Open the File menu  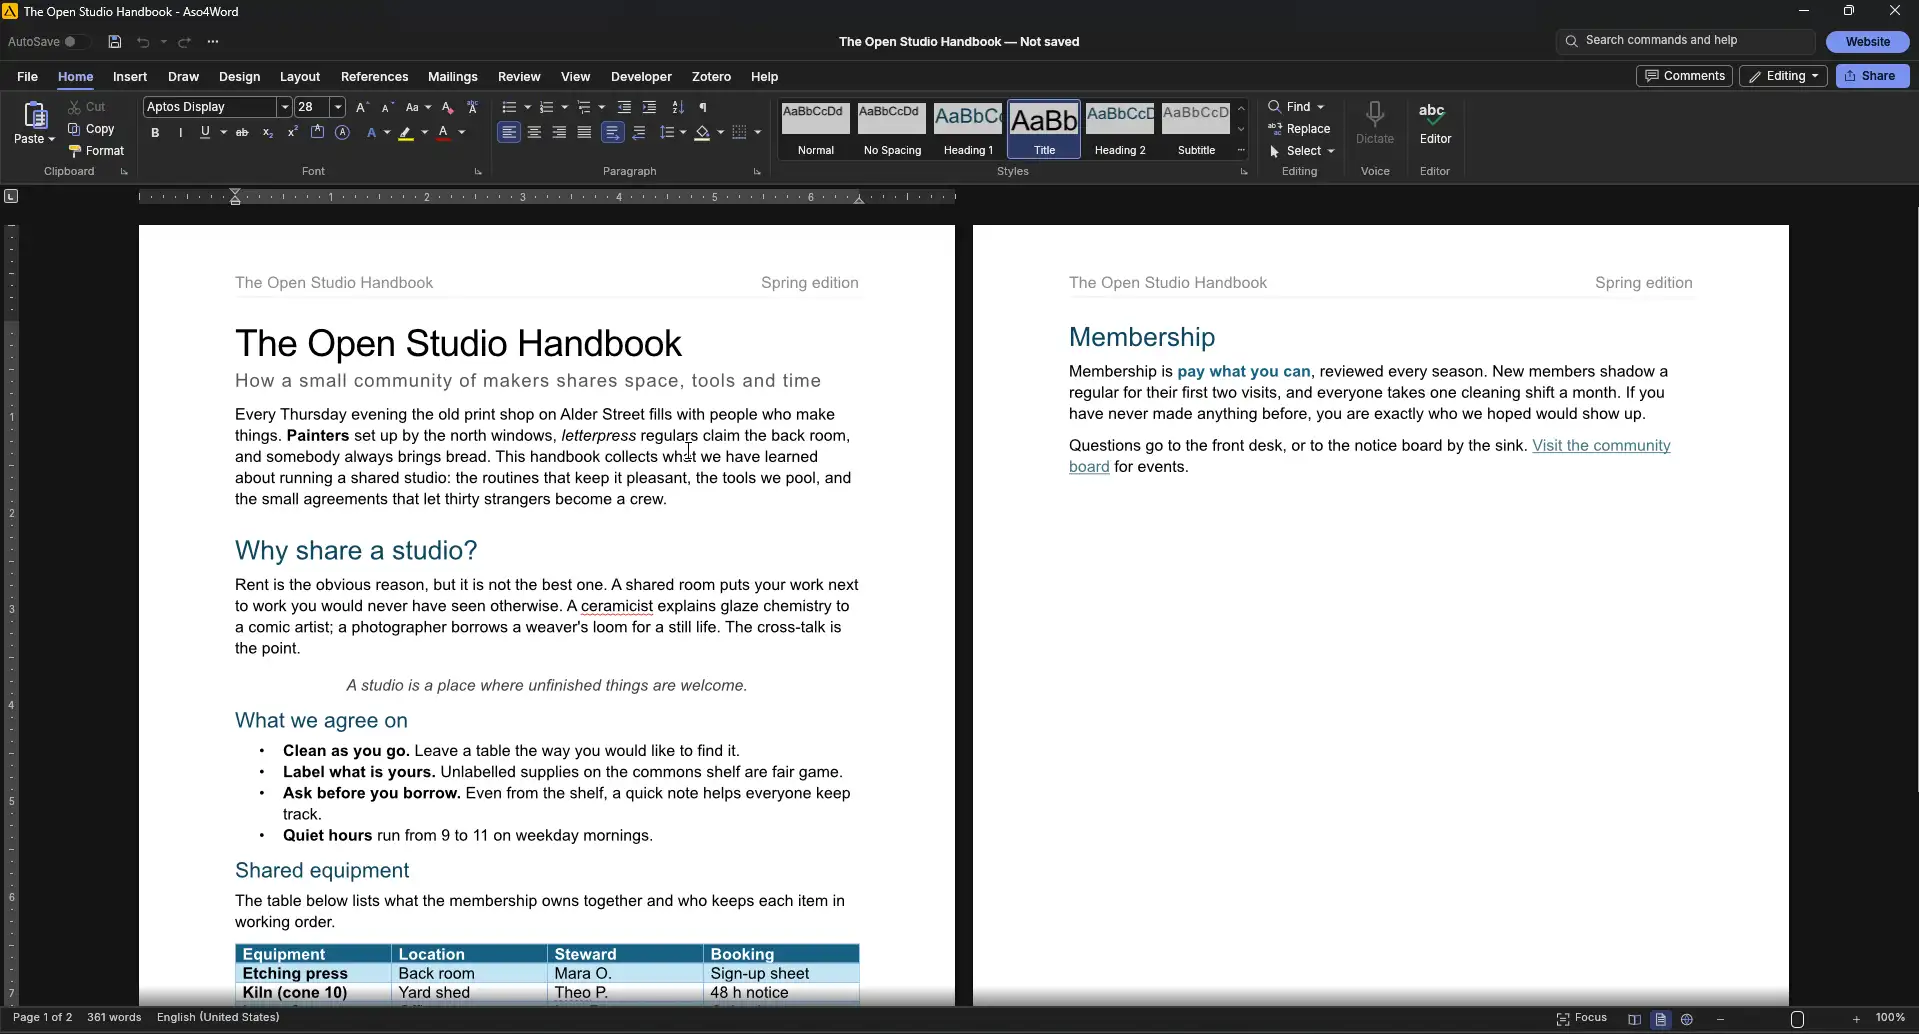[28, 77]
